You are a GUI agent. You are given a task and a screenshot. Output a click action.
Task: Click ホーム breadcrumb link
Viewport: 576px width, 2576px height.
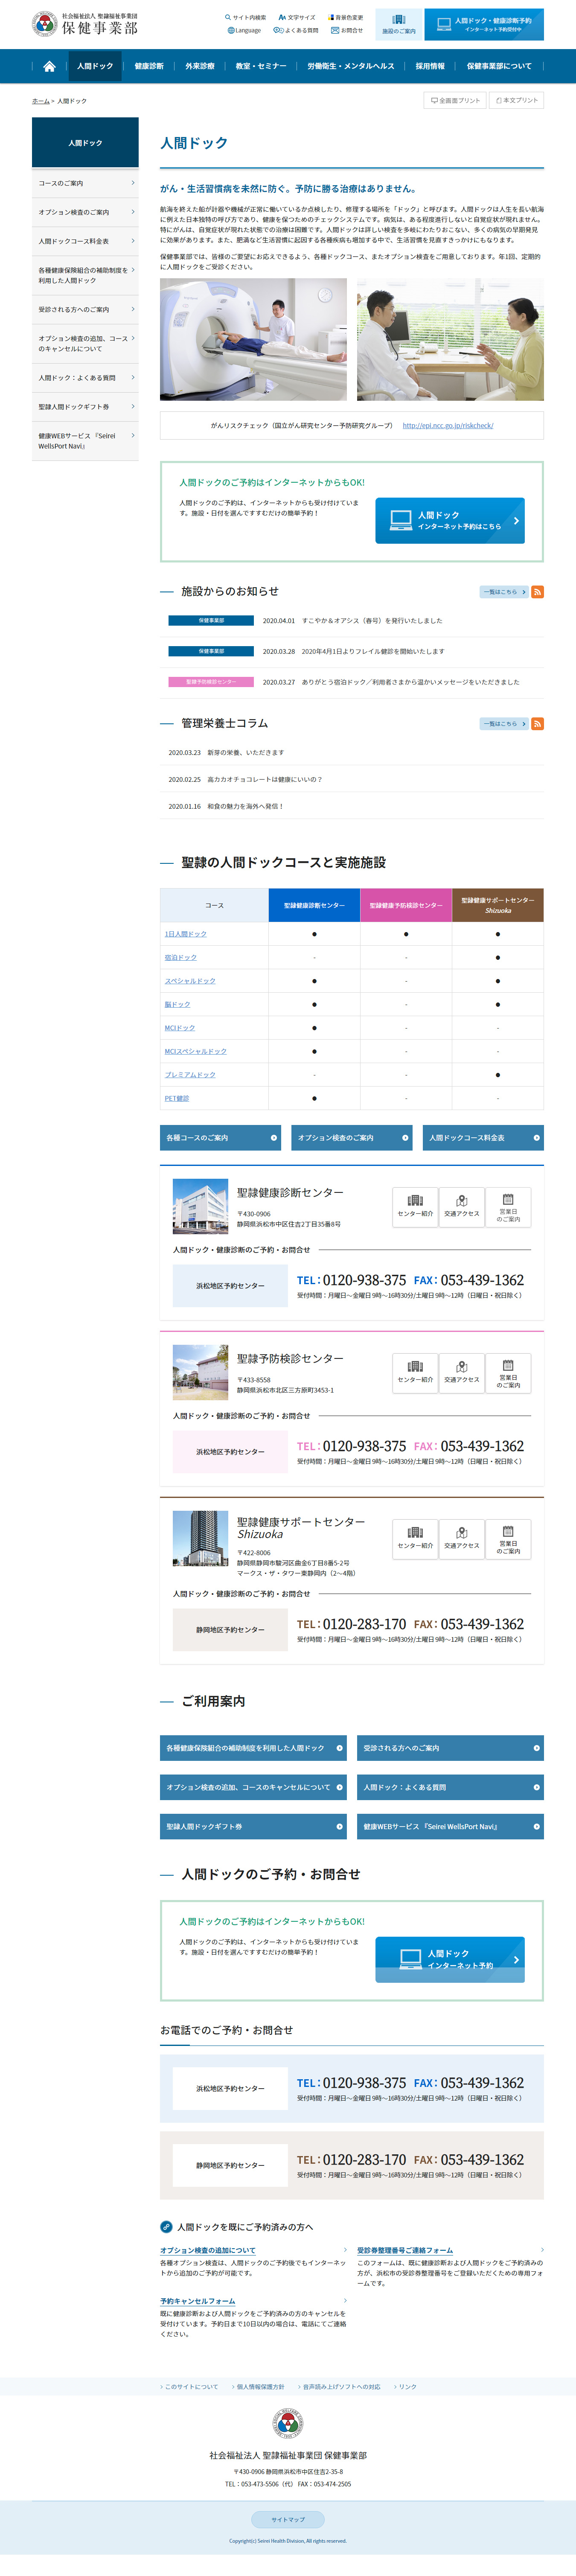click(40, 101)
